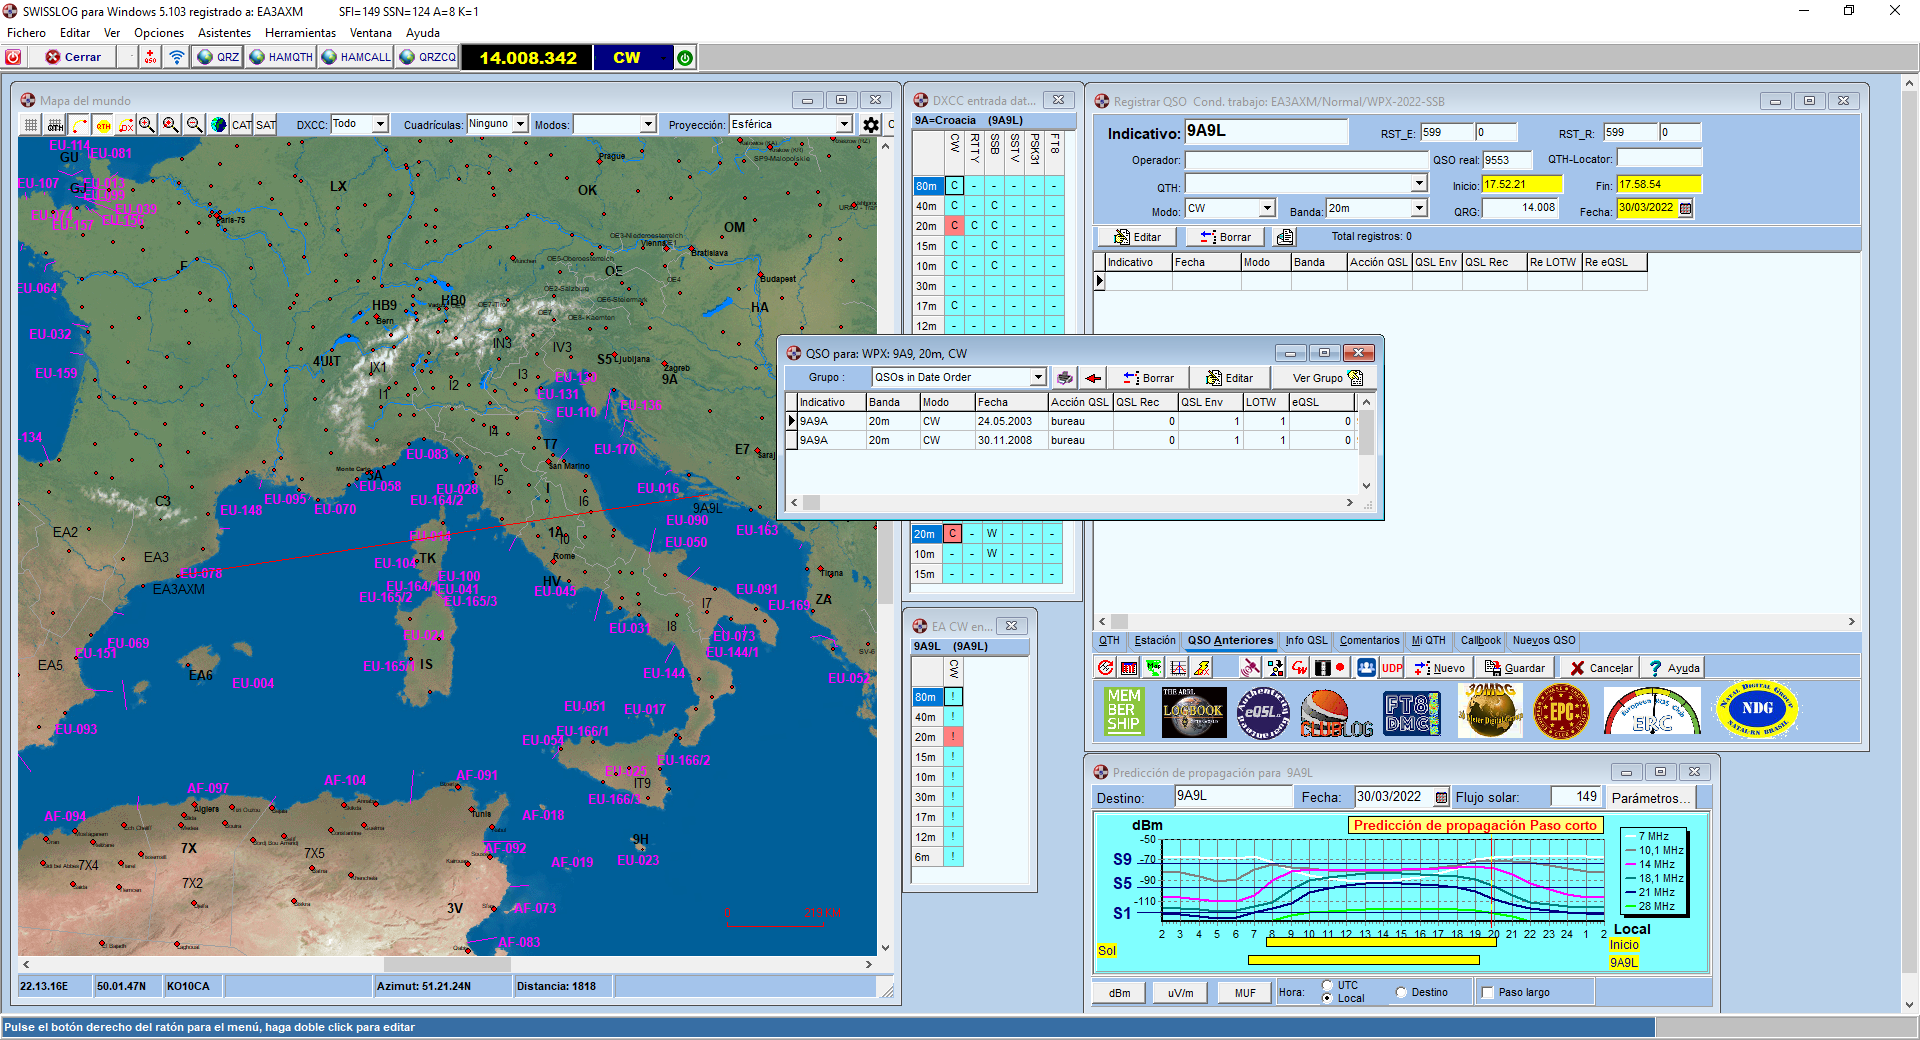Screen dimensions: 1920x1040
Task: Expand the Banda dropdown in QSO entry
Action: [x=1418, y=208]
